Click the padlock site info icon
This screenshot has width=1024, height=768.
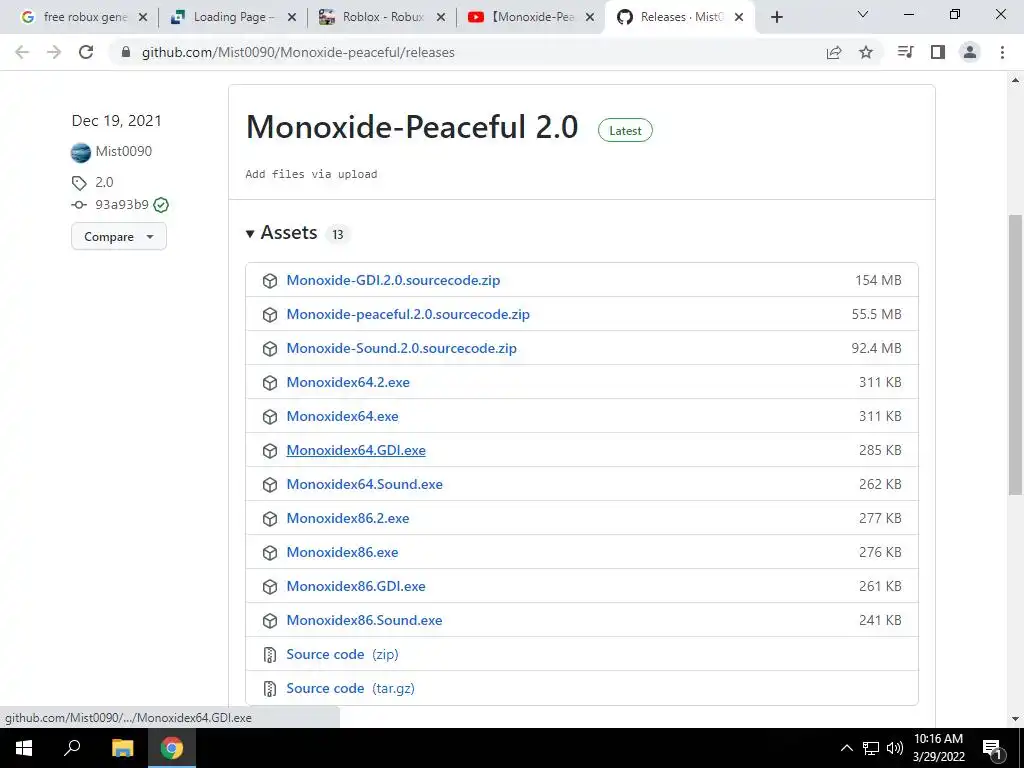pos(126,52)
